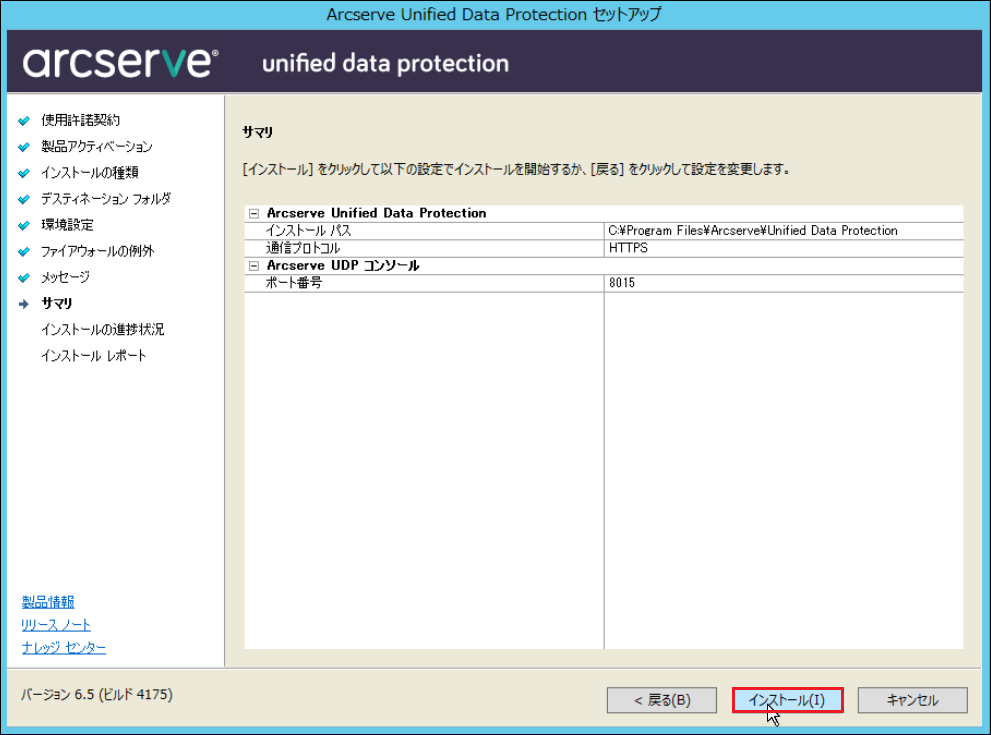Click the ポート番号 label cell
The image size is (991, 735).
pos(424,283)
